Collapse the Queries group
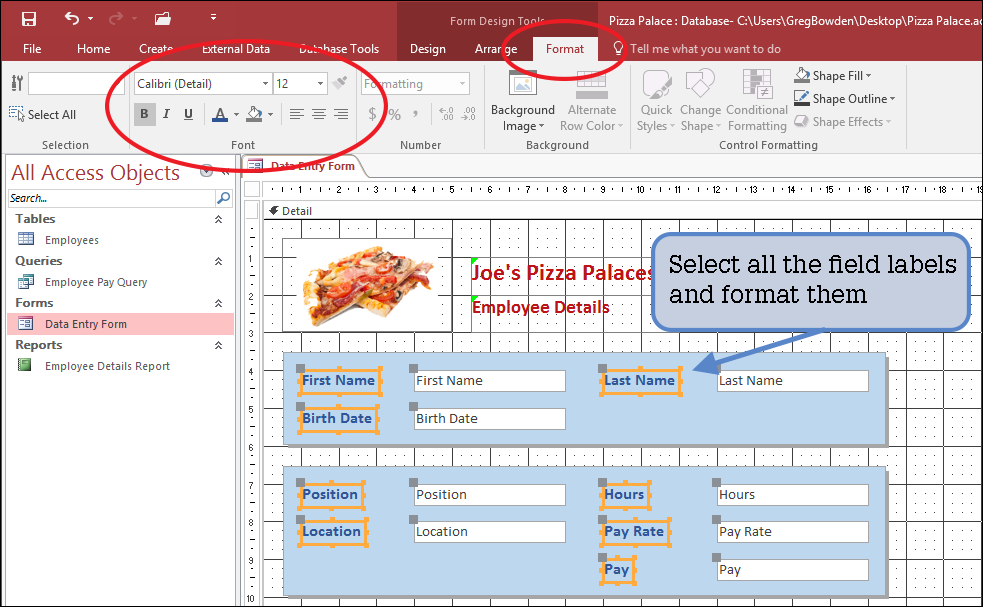 click(218, 261)
